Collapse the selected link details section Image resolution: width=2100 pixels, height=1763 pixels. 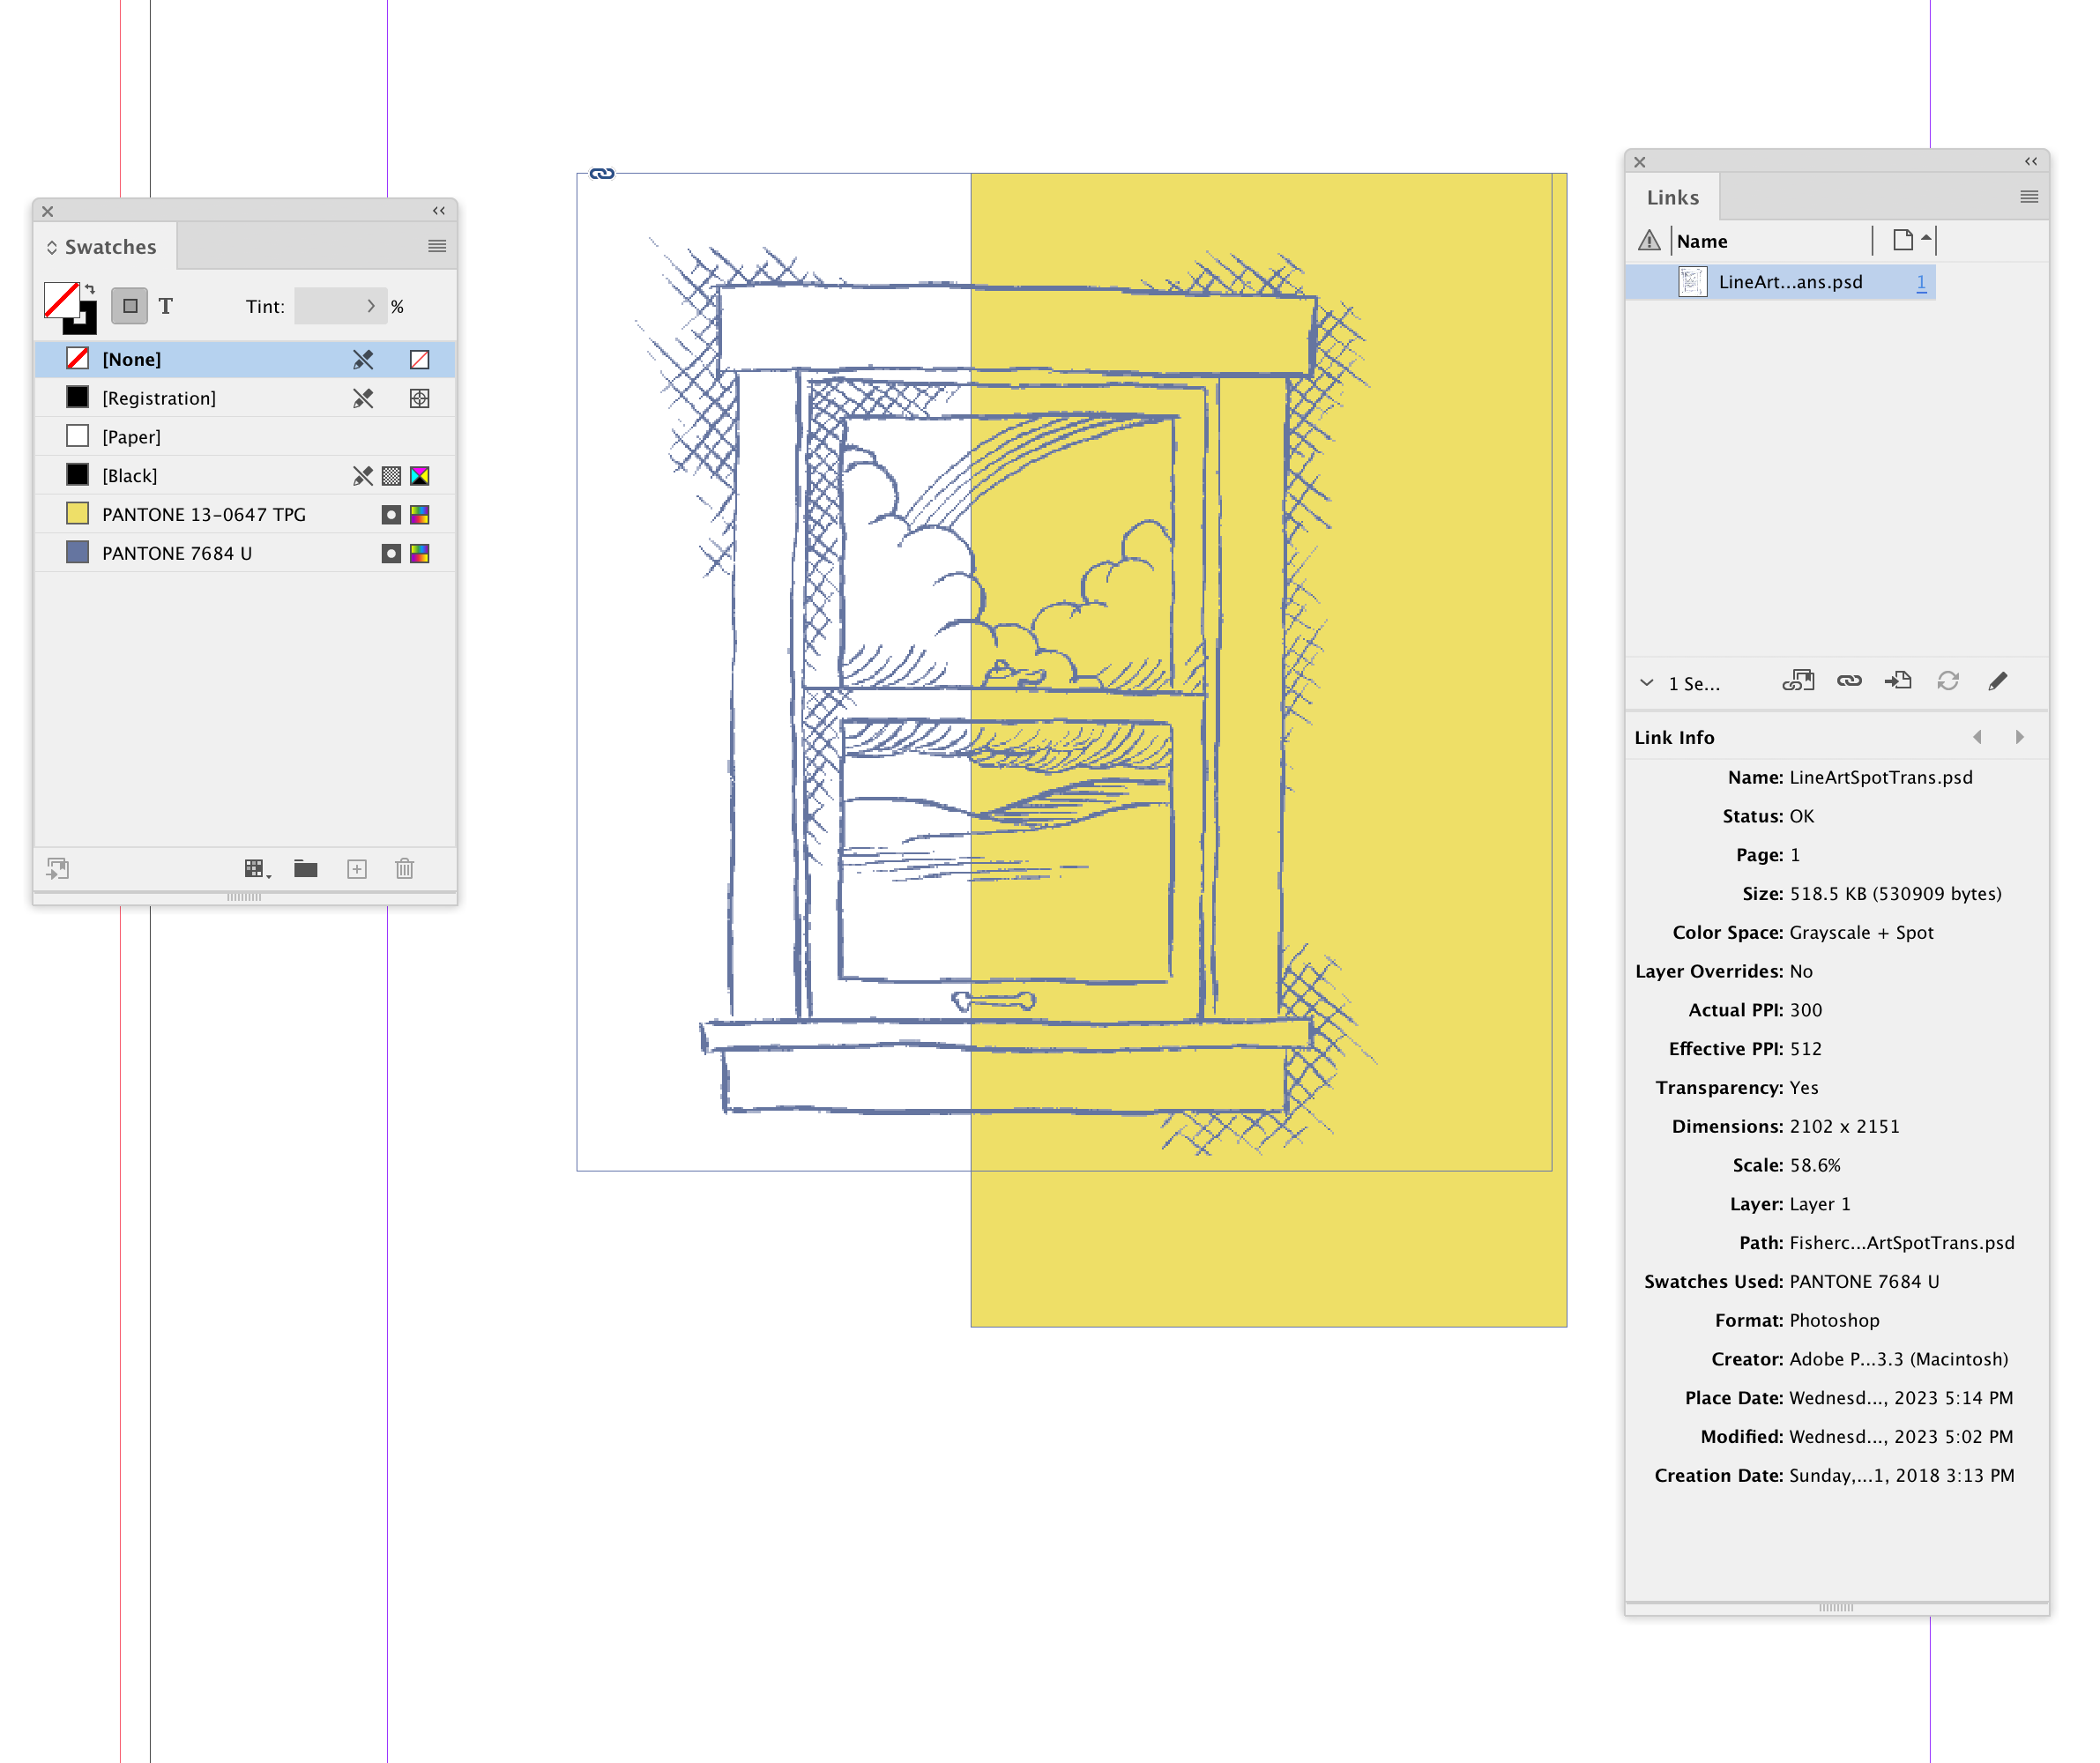[1646, 683]
